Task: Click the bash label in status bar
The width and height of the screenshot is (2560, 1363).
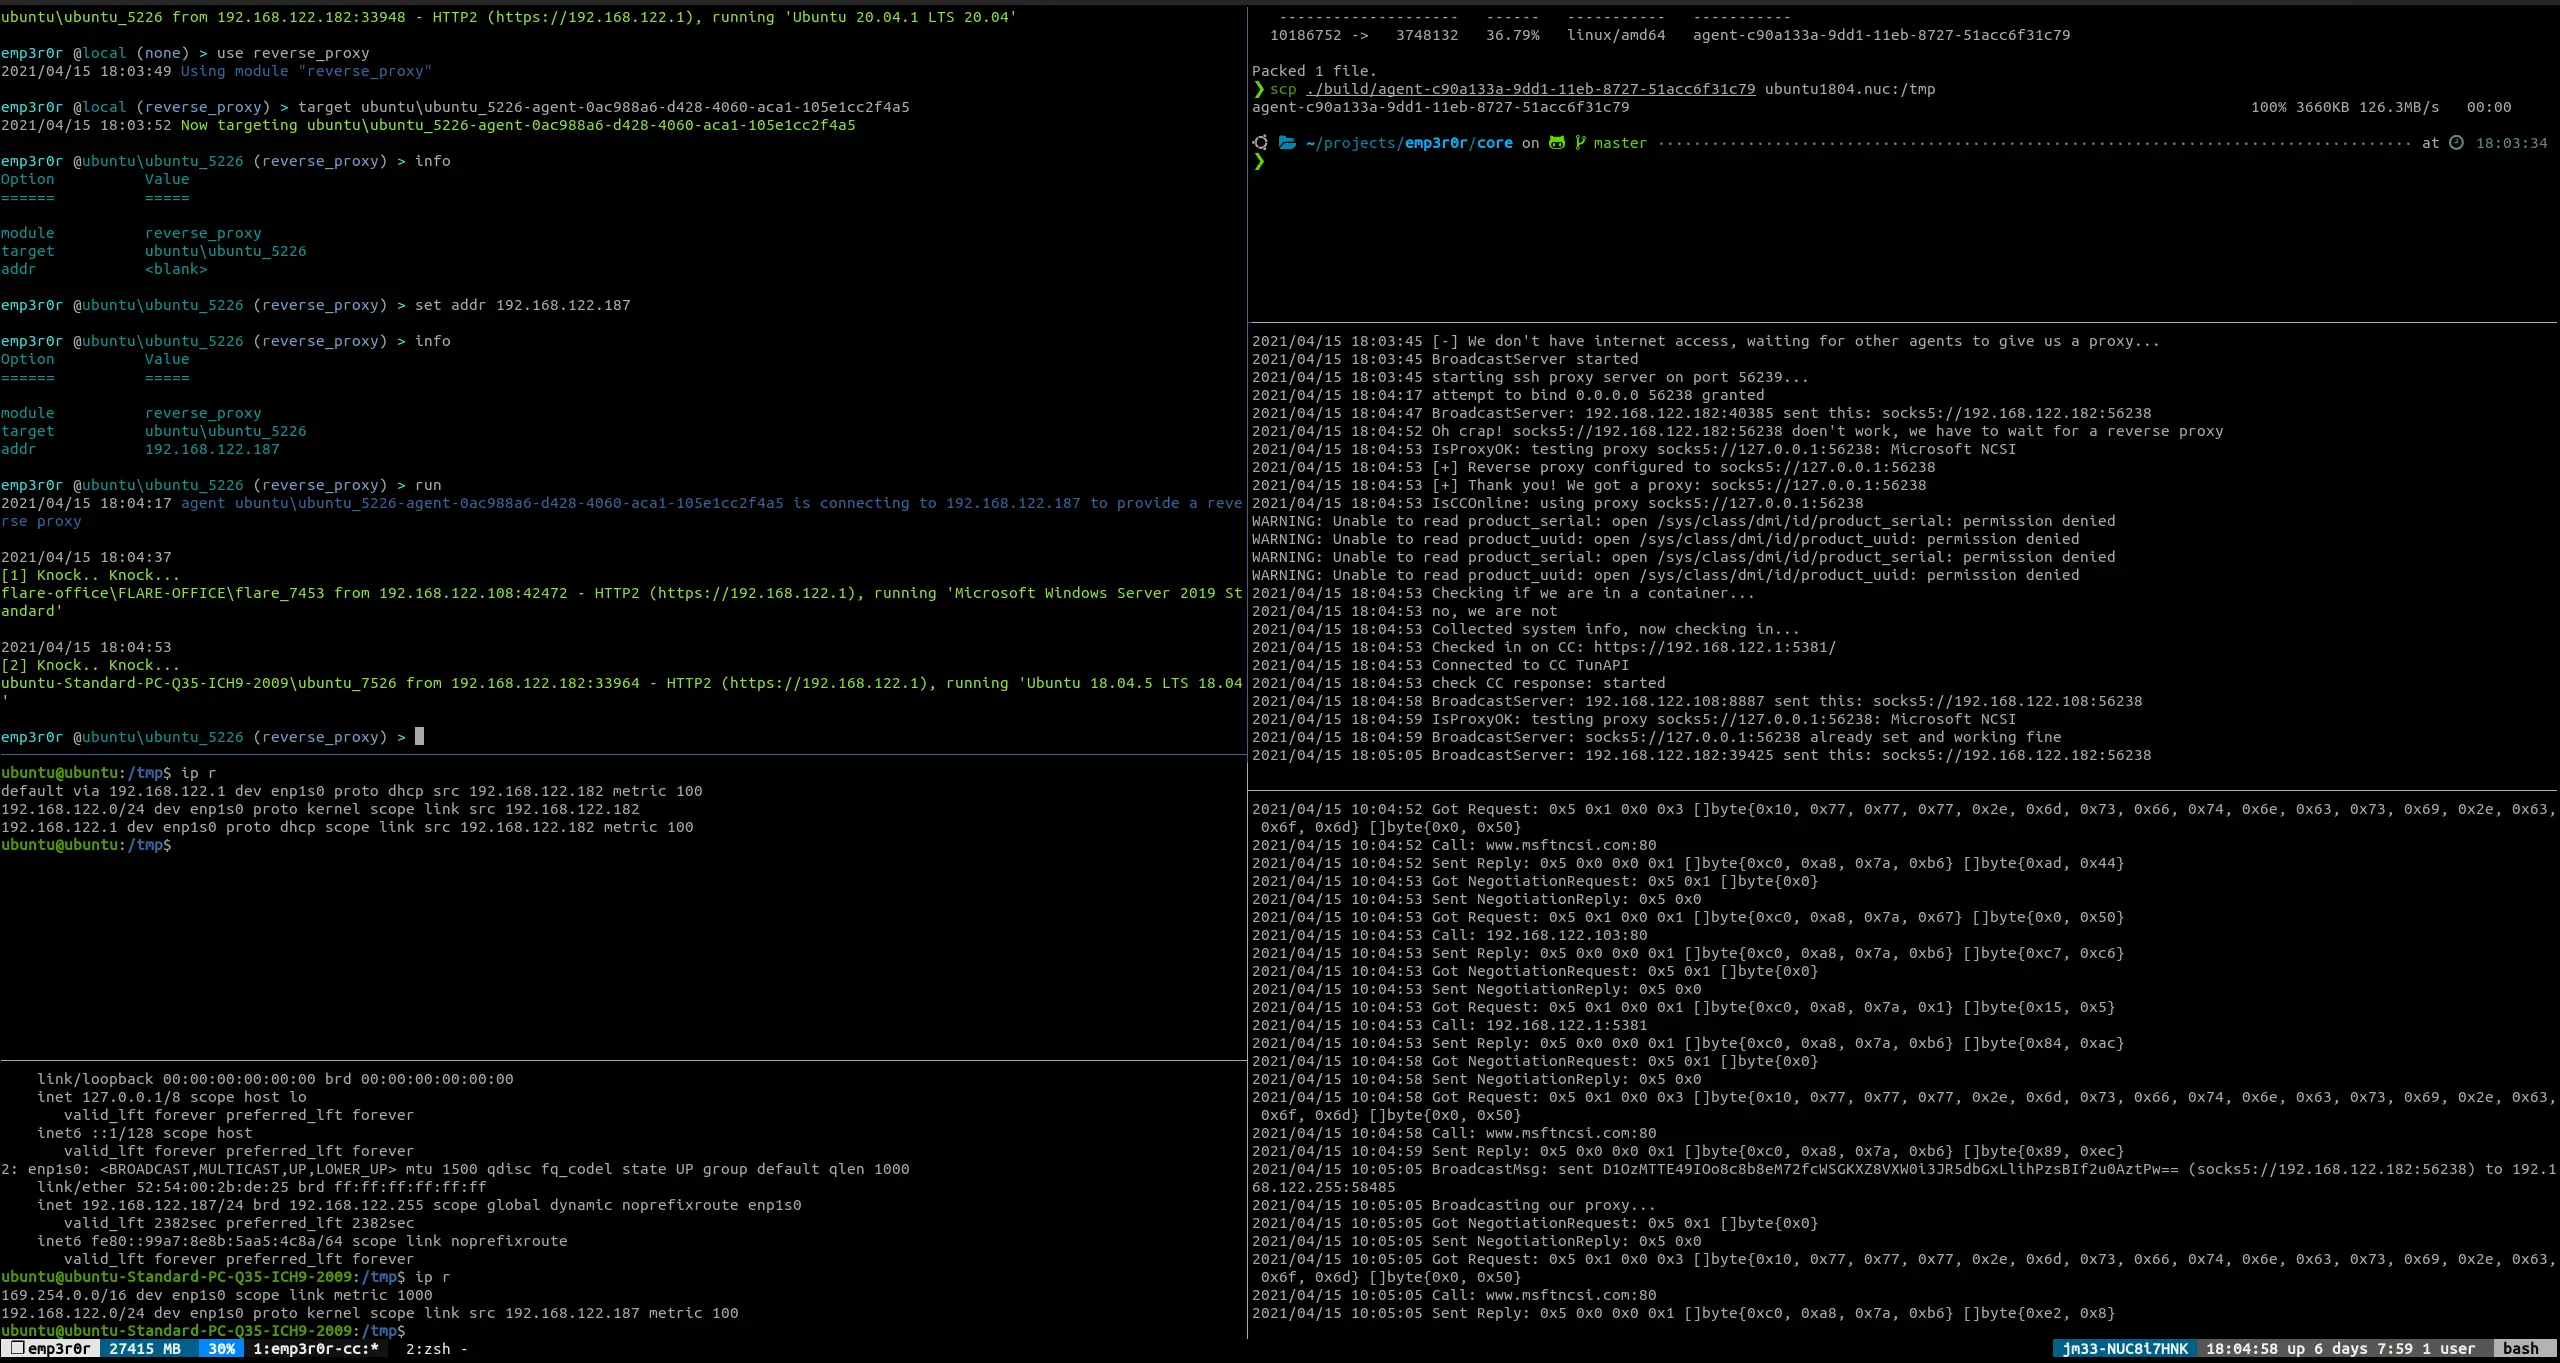Action: pyautogui.click(x=2520, y=1348)
